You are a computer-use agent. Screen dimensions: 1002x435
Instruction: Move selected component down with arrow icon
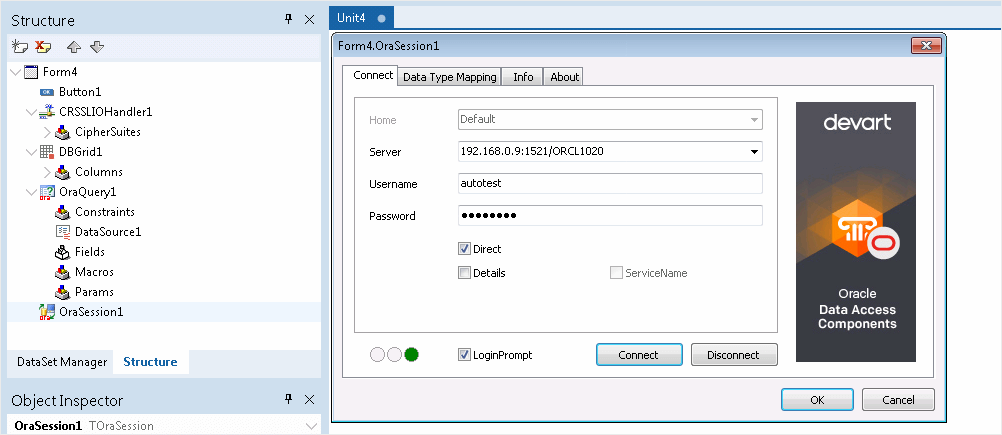96,47
